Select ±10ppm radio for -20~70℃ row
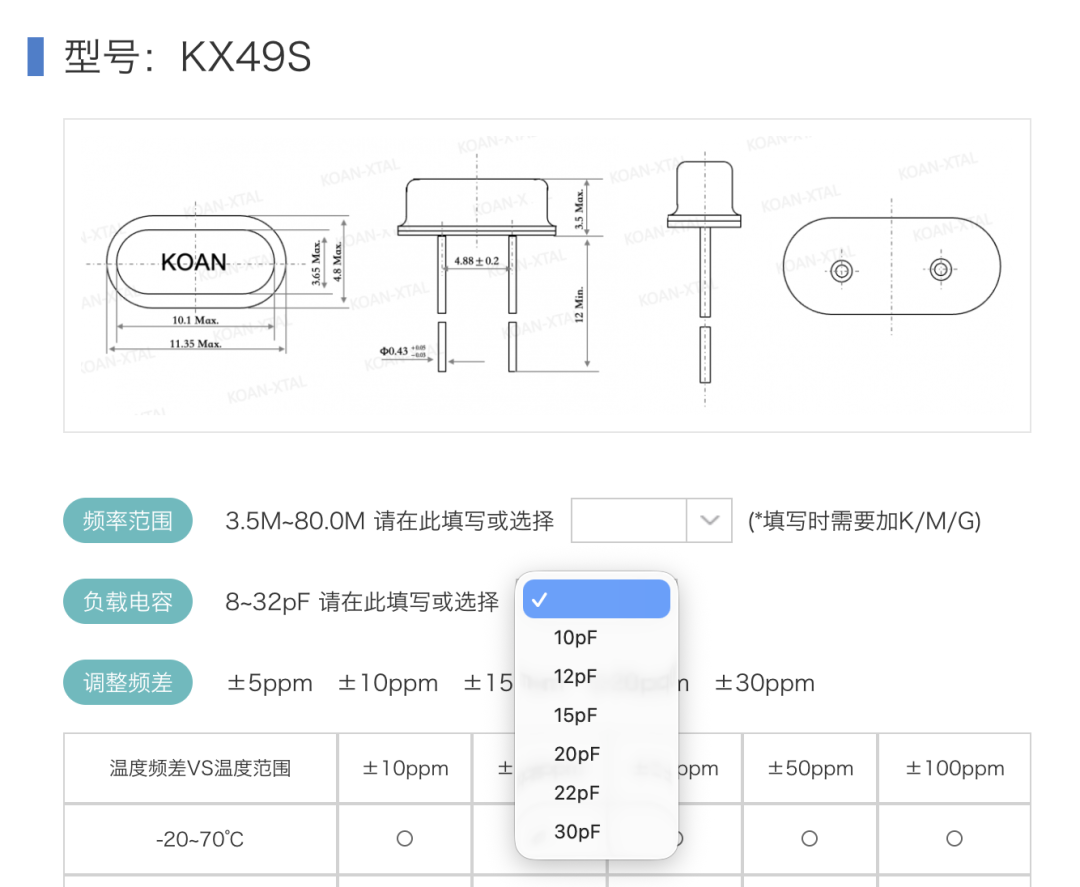This screenshot has height=887, width=1080. (404, 839)
